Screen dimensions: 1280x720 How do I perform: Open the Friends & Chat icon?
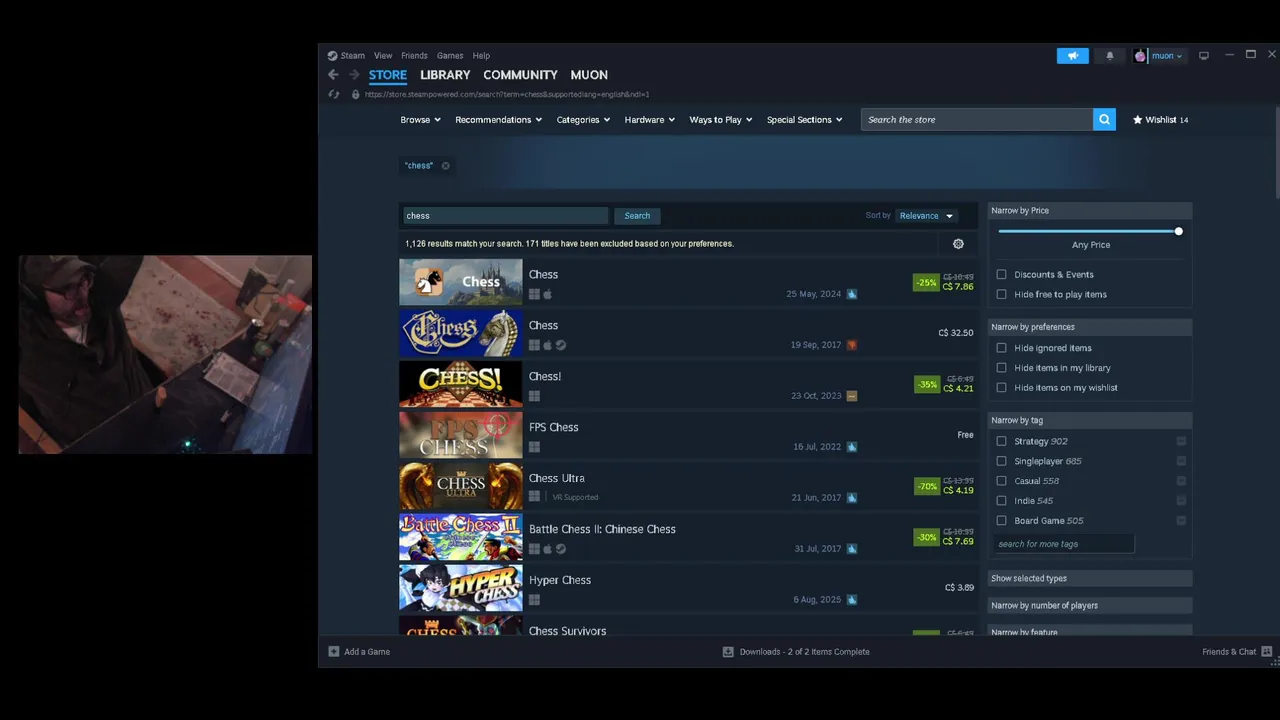click(x=1266, y=652)
